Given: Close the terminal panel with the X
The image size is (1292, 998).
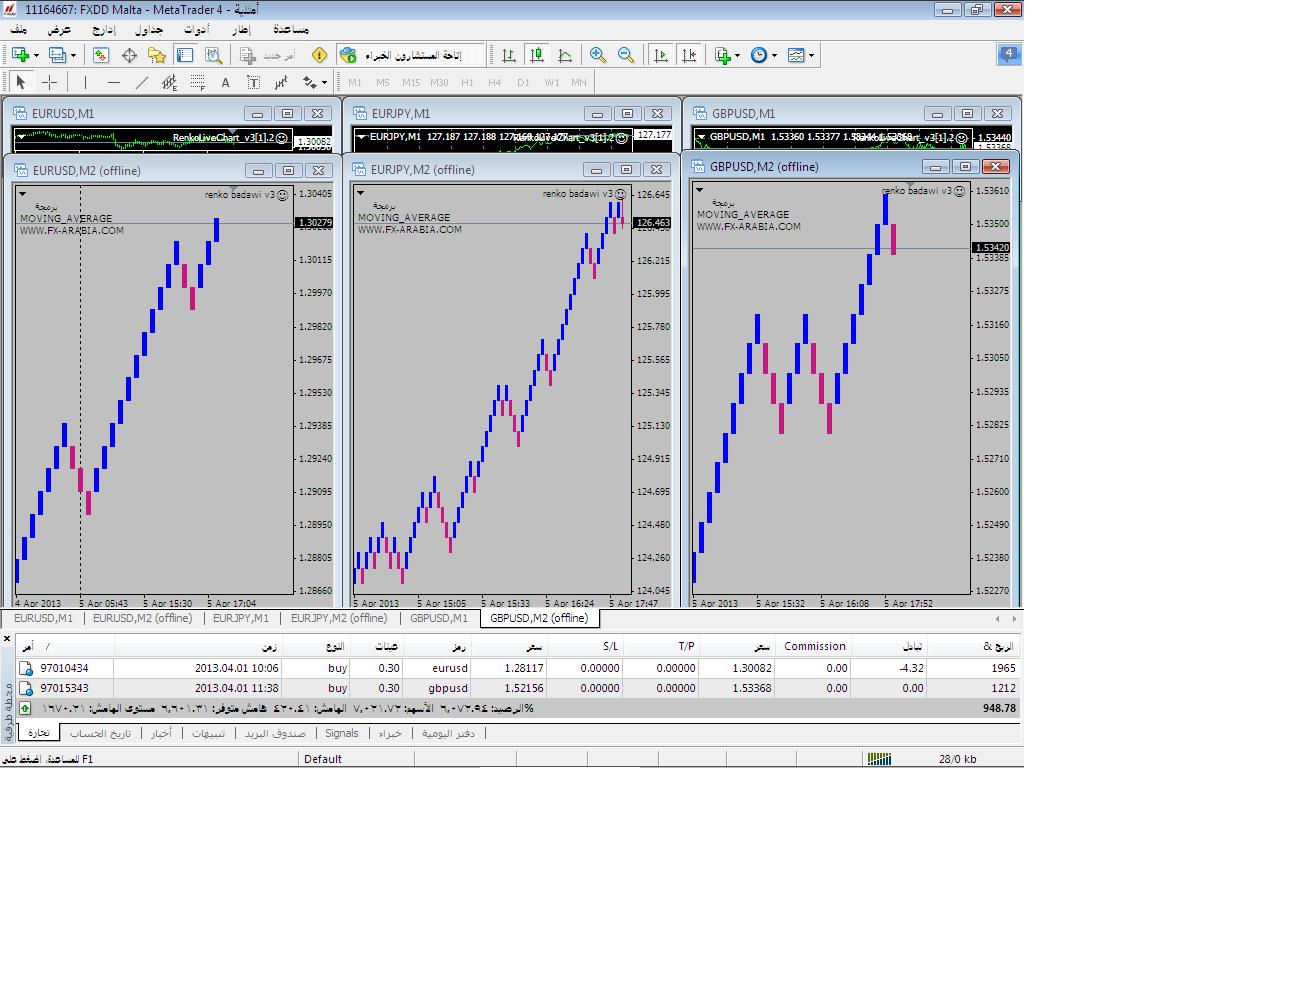Looking at the screenshot, I should pos(7,638).
